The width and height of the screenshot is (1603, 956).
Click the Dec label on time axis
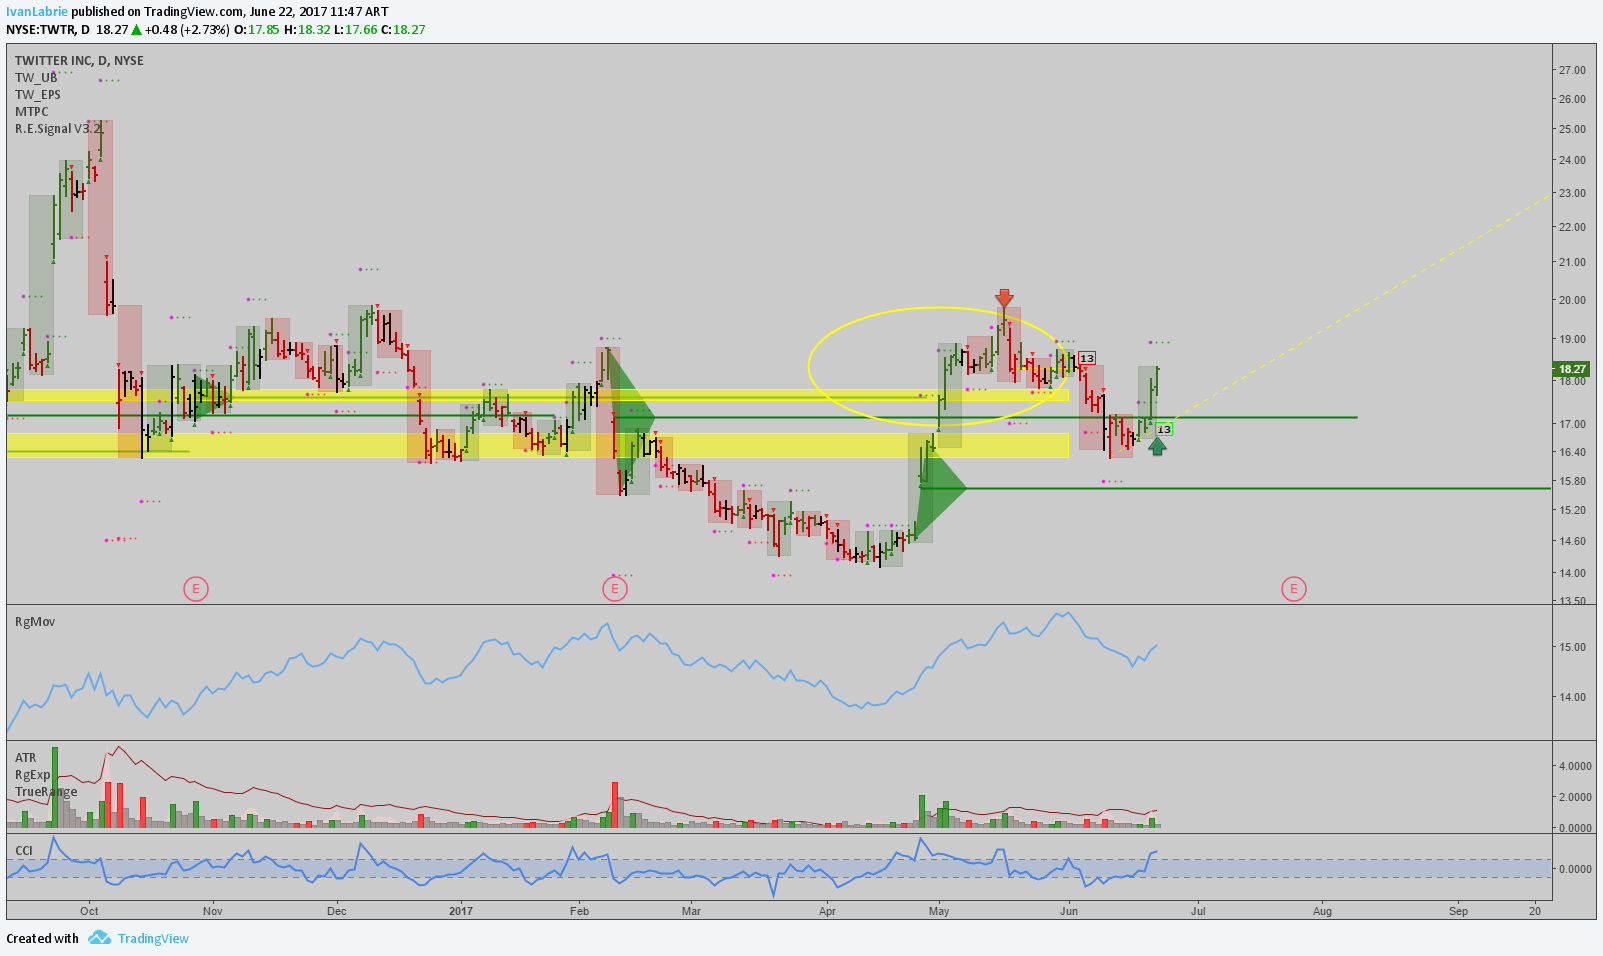click(337, 911)
